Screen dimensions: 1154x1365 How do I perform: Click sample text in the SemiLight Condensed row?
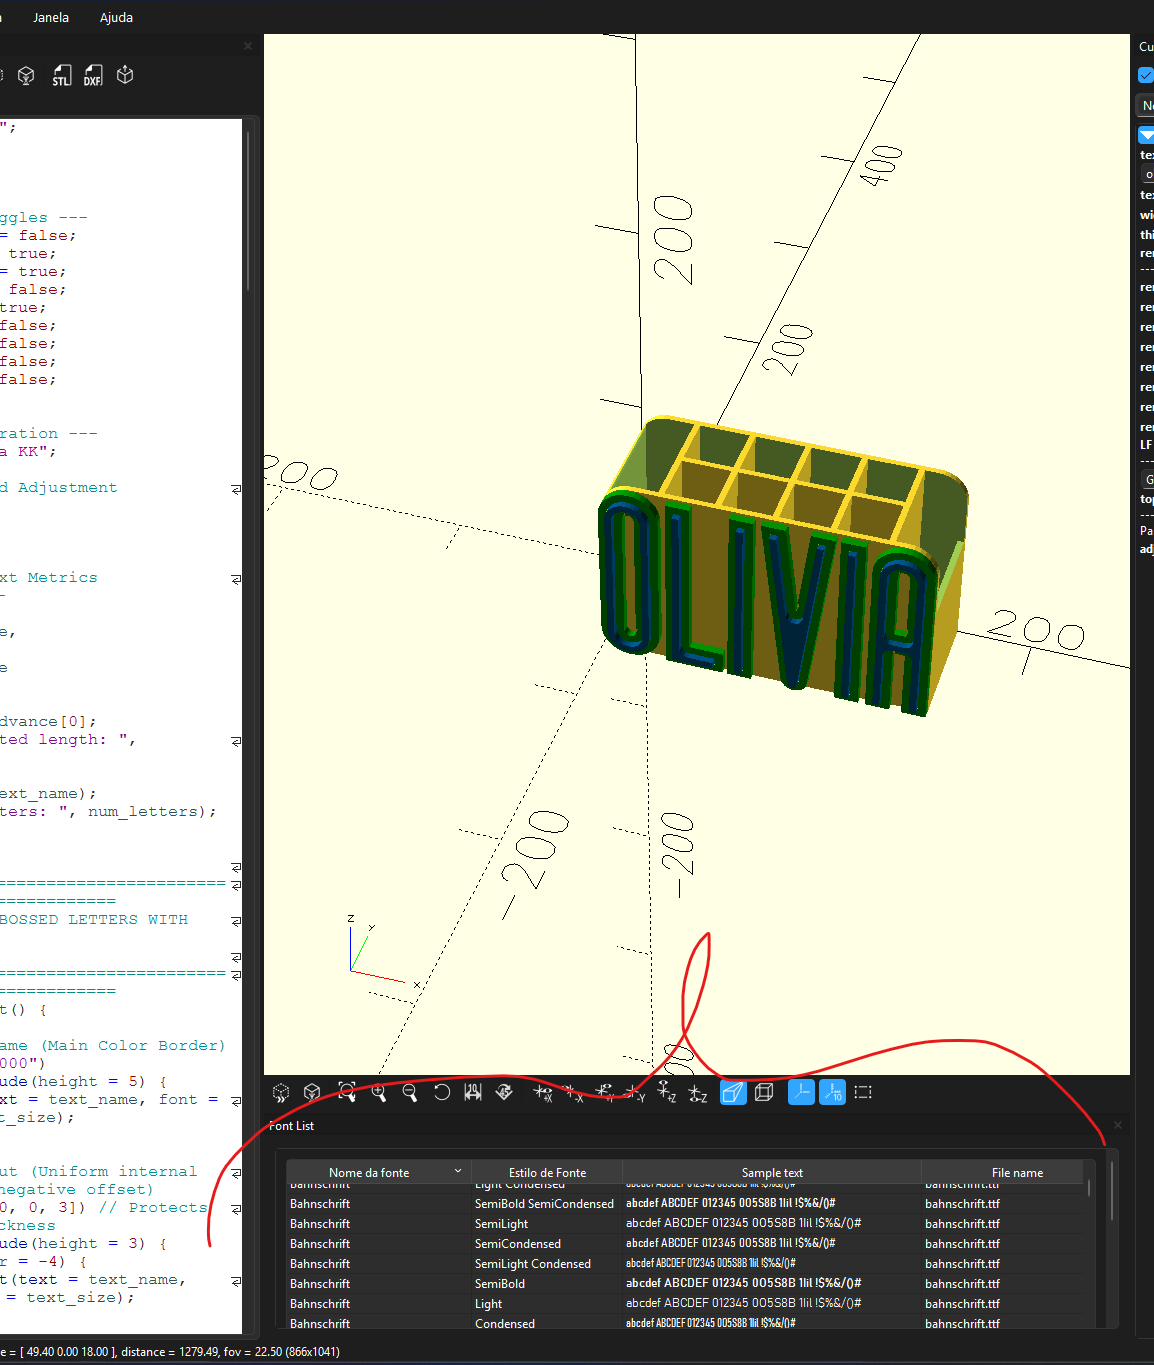pyautogui.click(x=711, y=1264)
